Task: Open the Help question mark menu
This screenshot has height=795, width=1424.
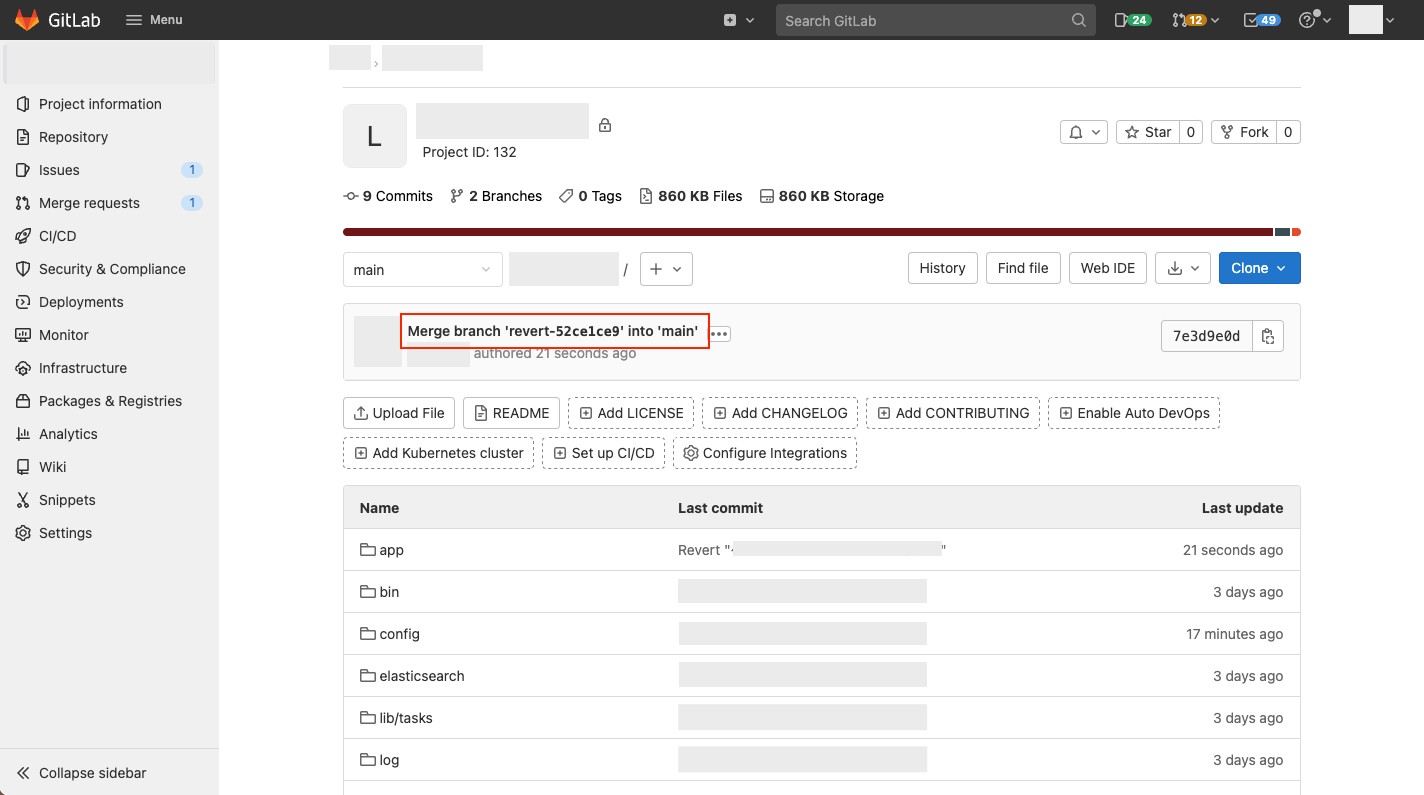Action: [1313, 20]
